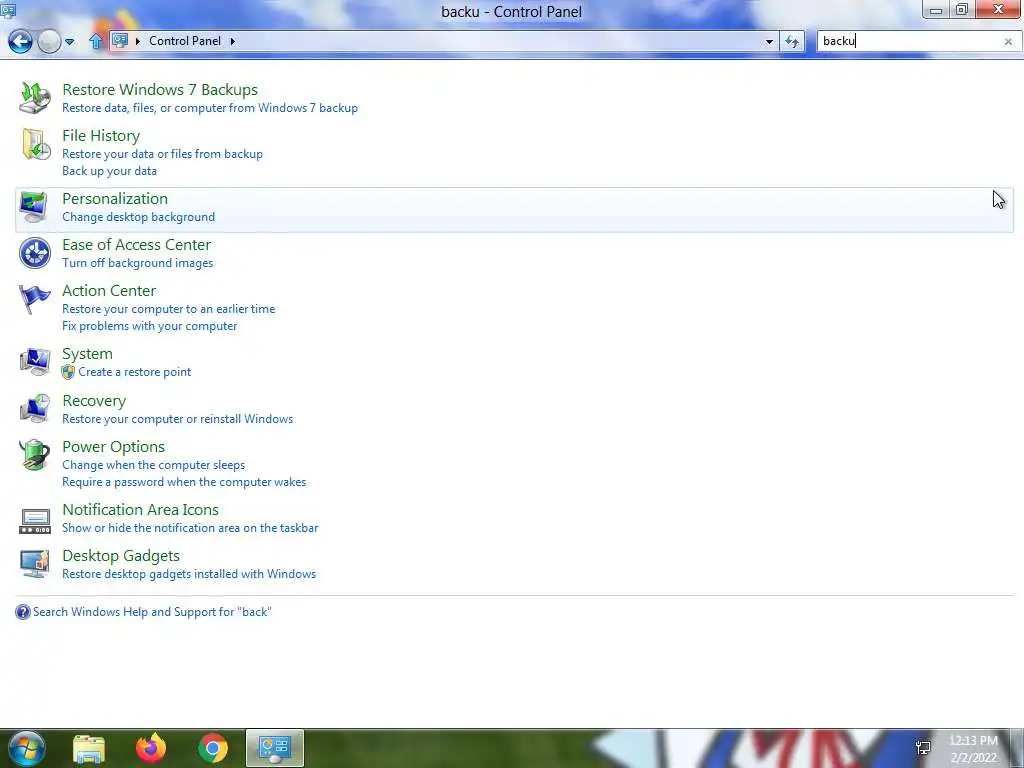Screen dimensions: 1024x768
Task: Click the Personalization monitor icon
Action: [33, 207]
